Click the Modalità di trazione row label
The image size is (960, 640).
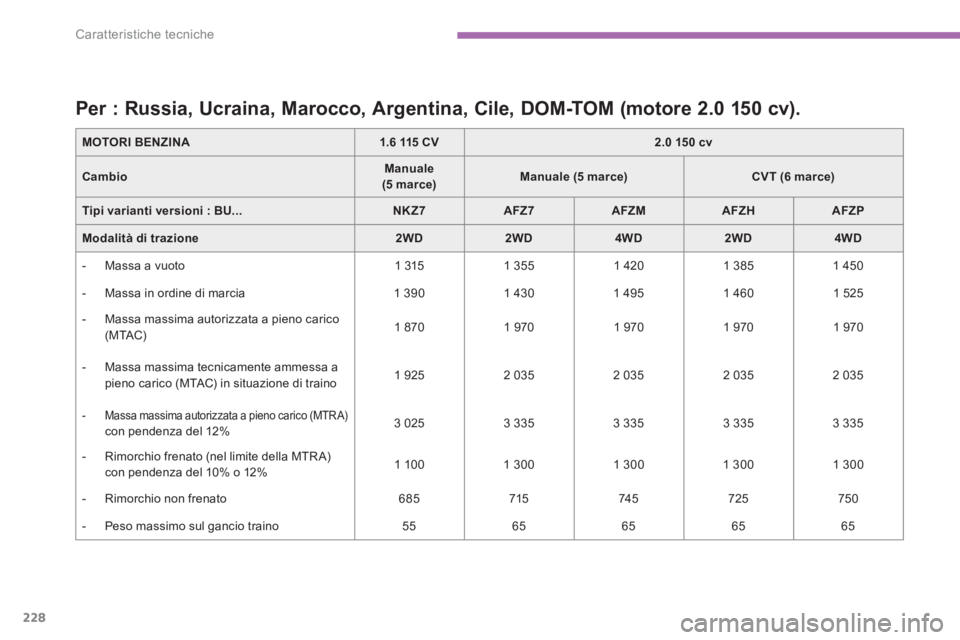click(141, 238)
